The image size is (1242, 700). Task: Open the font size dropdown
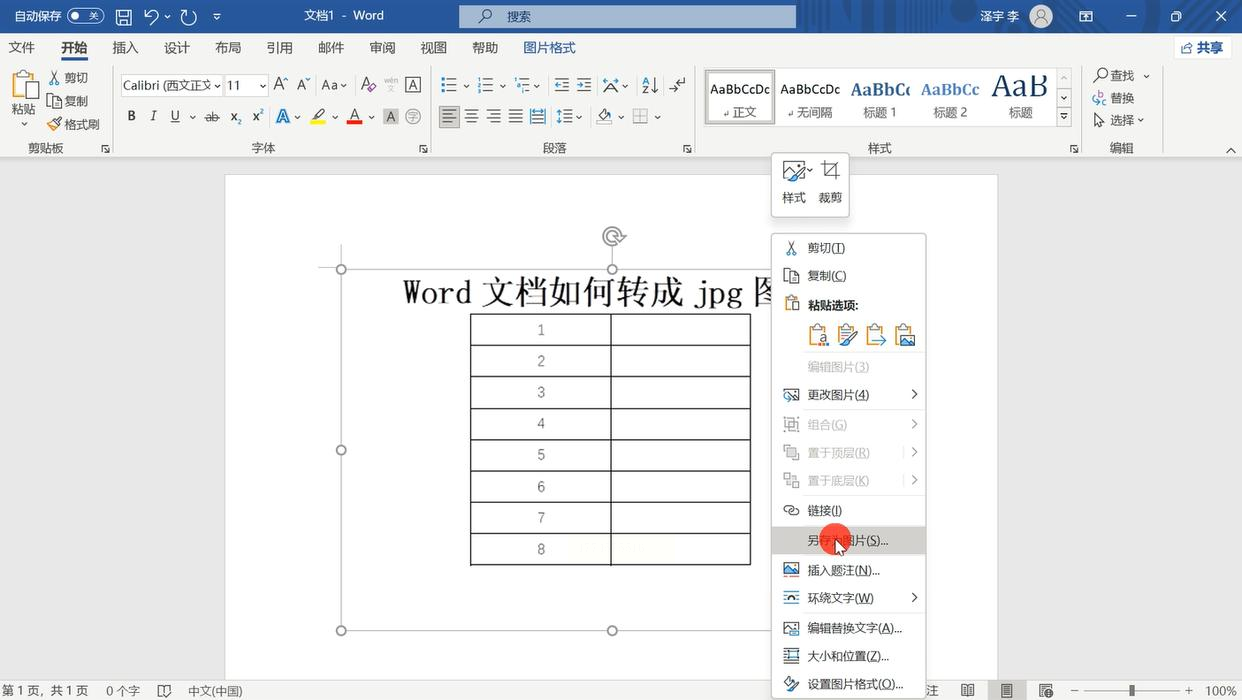tap(262, 86)
